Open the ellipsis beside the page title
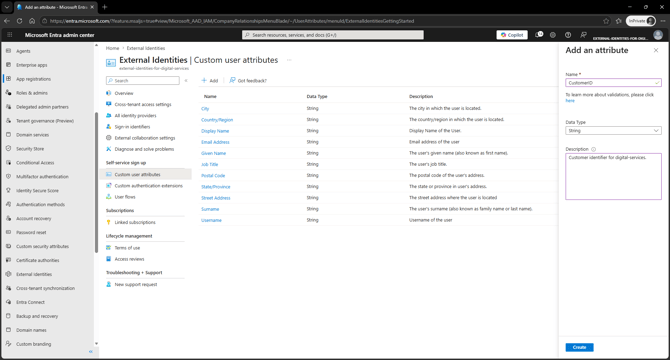The height and width of the screenshot is (360, 670). 289,60
